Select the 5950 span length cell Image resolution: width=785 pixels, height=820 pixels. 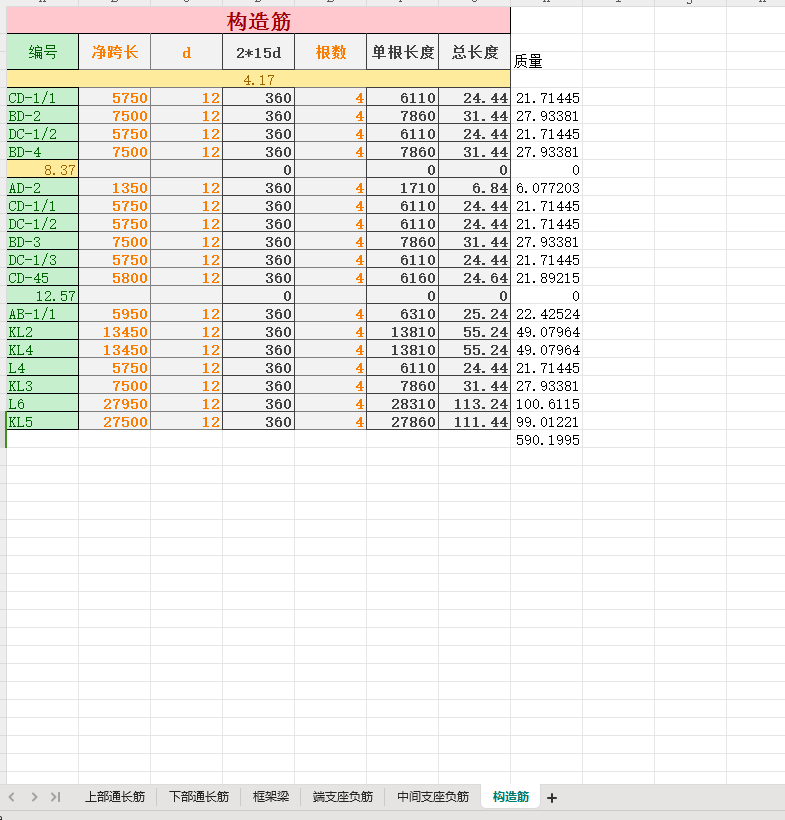(115, 314)
